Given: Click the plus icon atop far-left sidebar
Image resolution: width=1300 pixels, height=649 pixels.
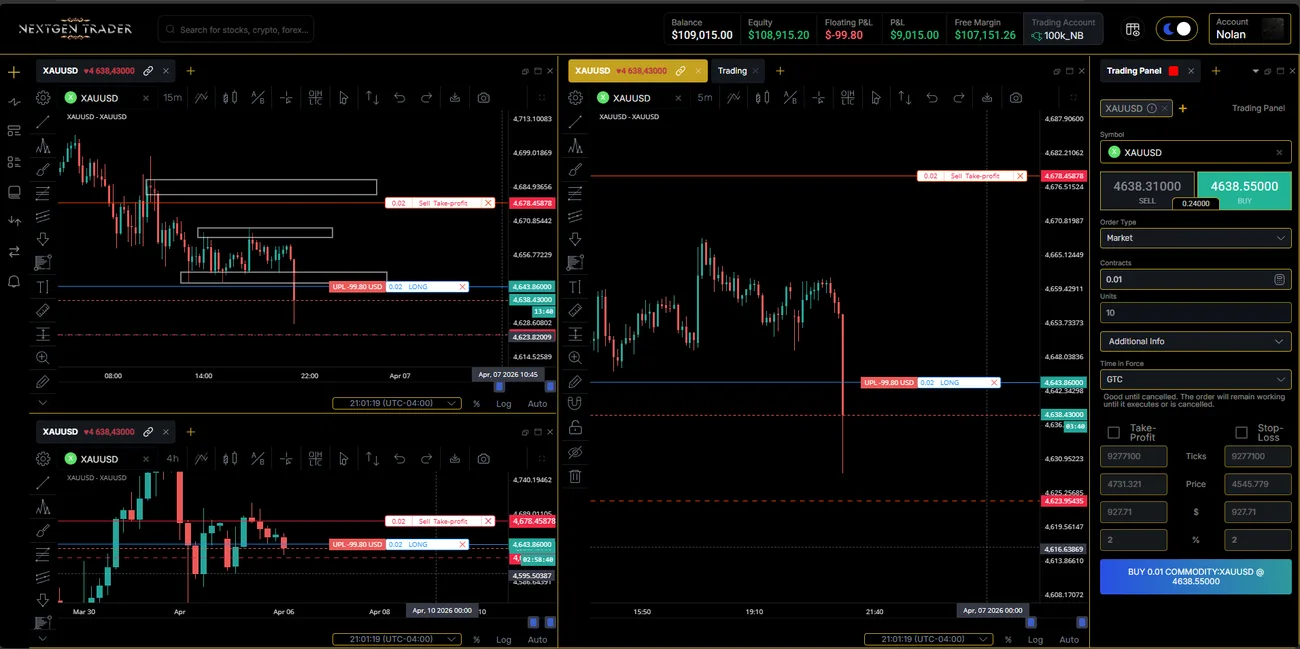Looking at the screenshot, I should point(14,72).
